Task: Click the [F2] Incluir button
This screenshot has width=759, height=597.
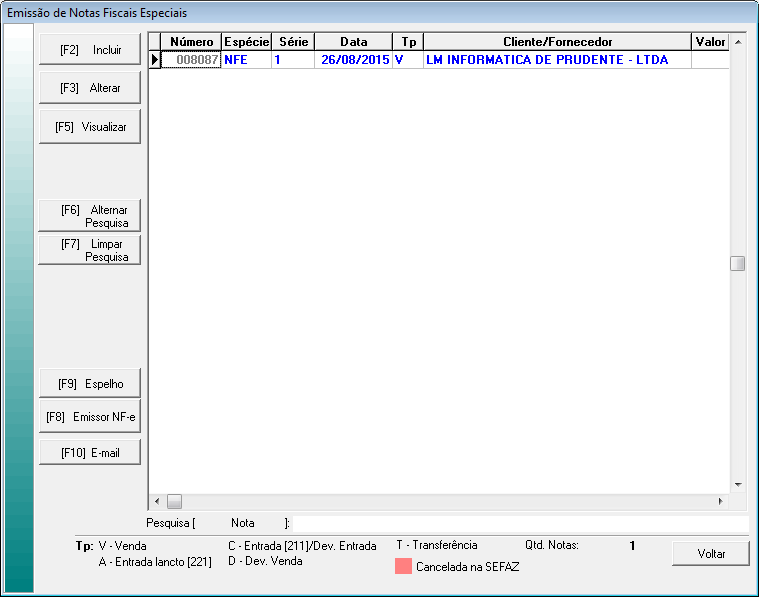Action: (90, 49)
